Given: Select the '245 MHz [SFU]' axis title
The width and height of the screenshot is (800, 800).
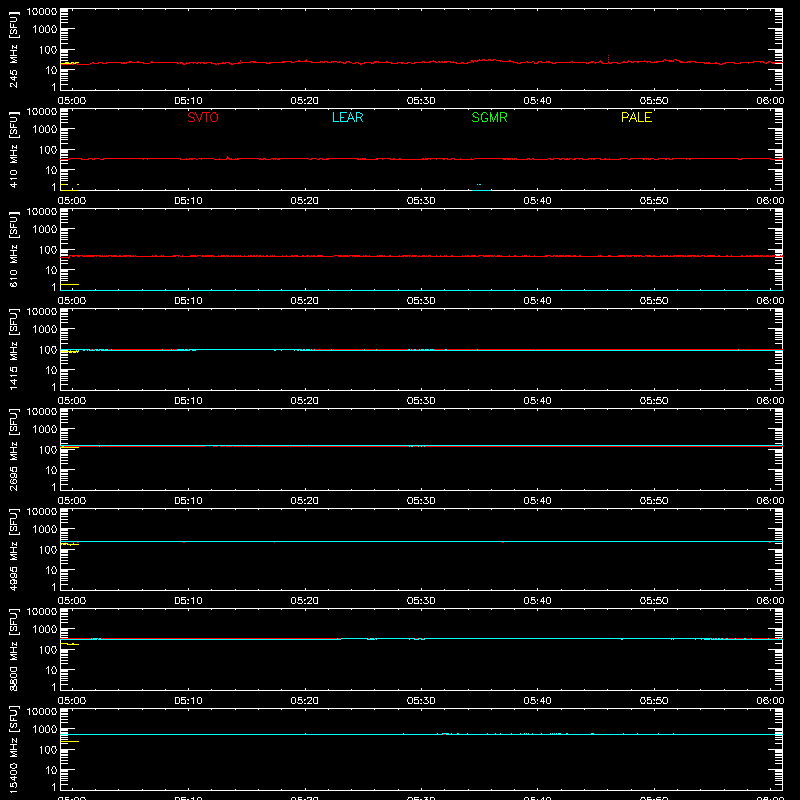Looking at the screenshot, I should 14,50.
